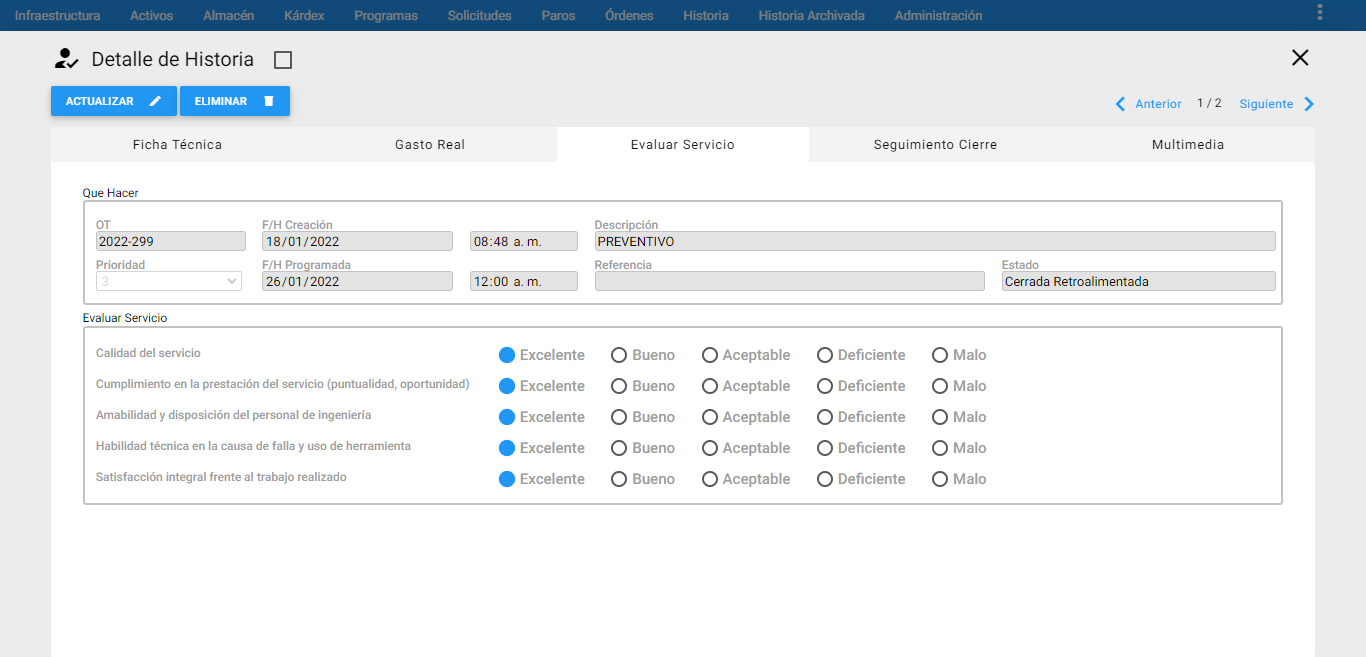This screenshot has width=1366, height=657.
Task: Select Aceptable for Habilidad técnica
Action: click(710, 448)
